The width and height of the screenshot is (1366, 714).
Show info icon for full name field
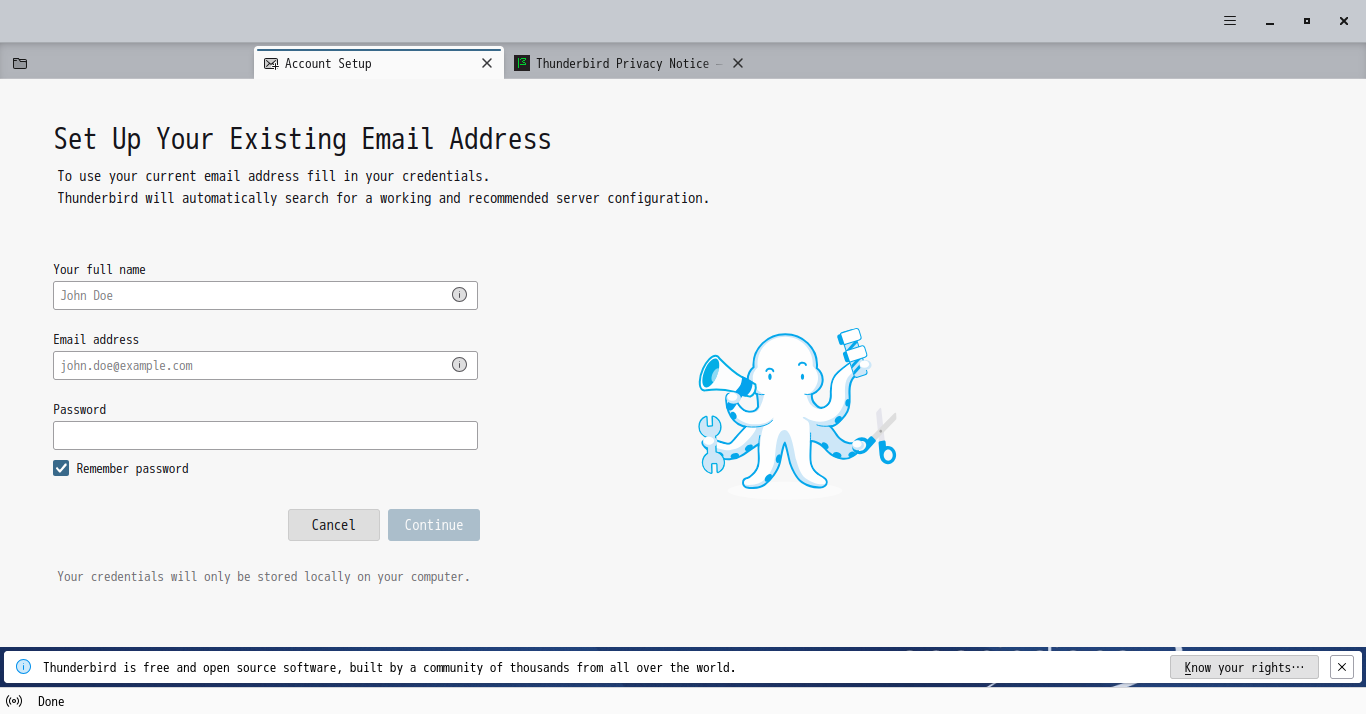tap(459, 295)
